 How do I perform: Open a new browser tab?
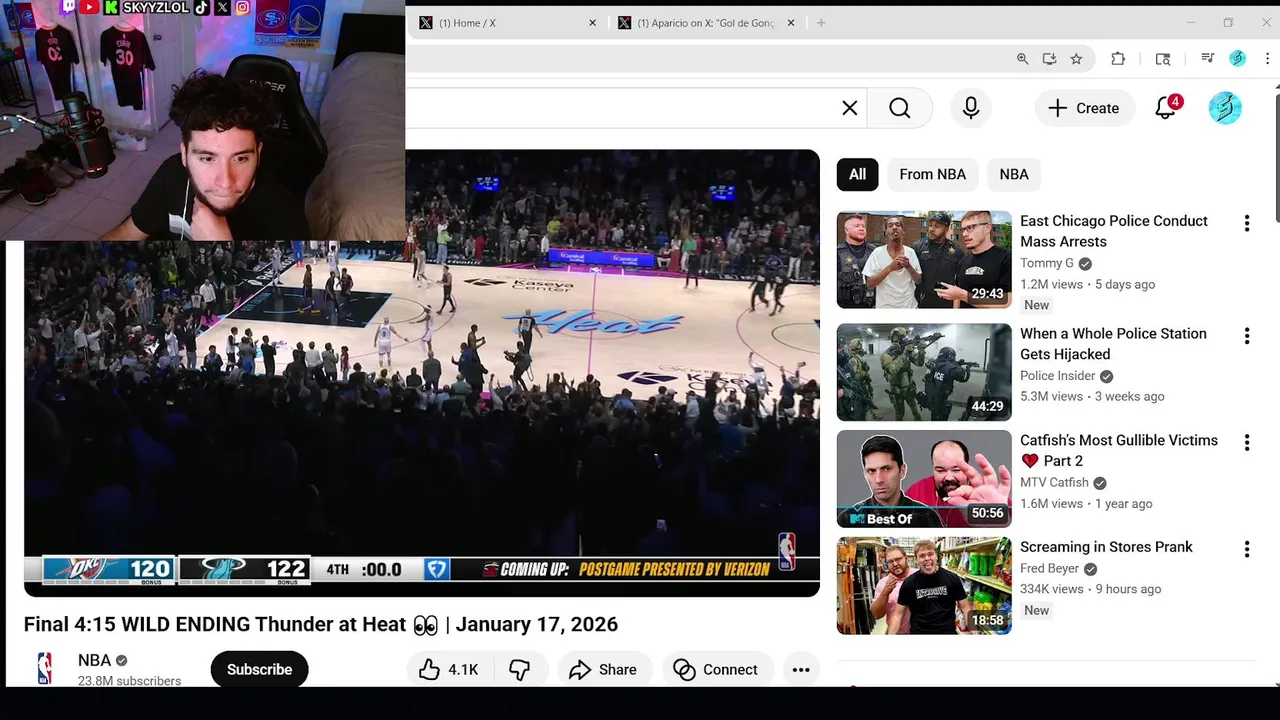(x=821, y=23)
